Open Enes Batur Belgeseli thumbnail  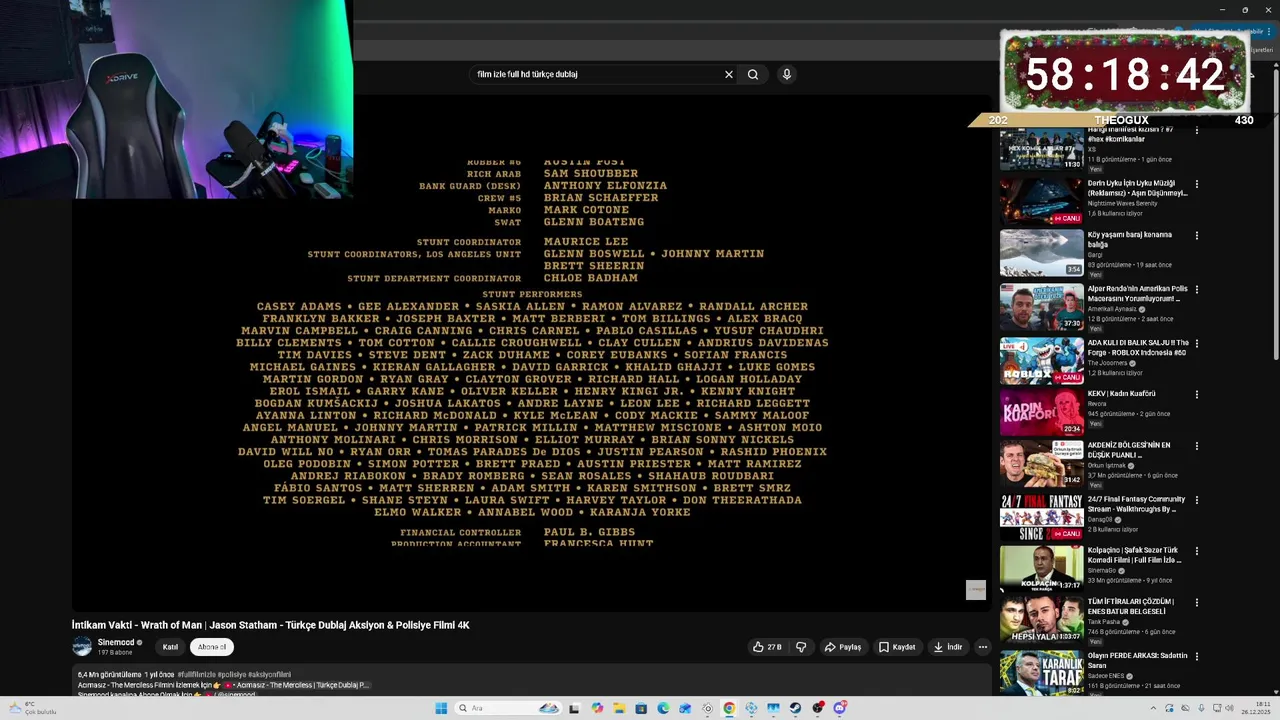click(x=1041, y=620)
